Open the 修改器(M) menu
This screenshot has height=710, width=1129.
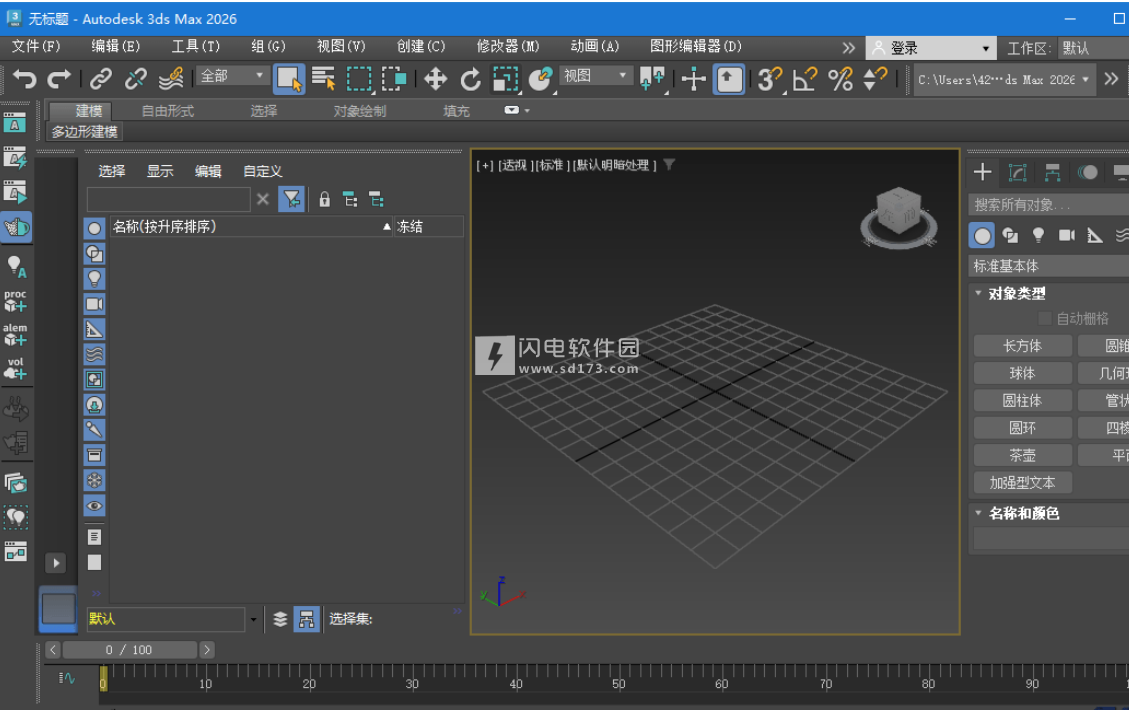[508, 47]
